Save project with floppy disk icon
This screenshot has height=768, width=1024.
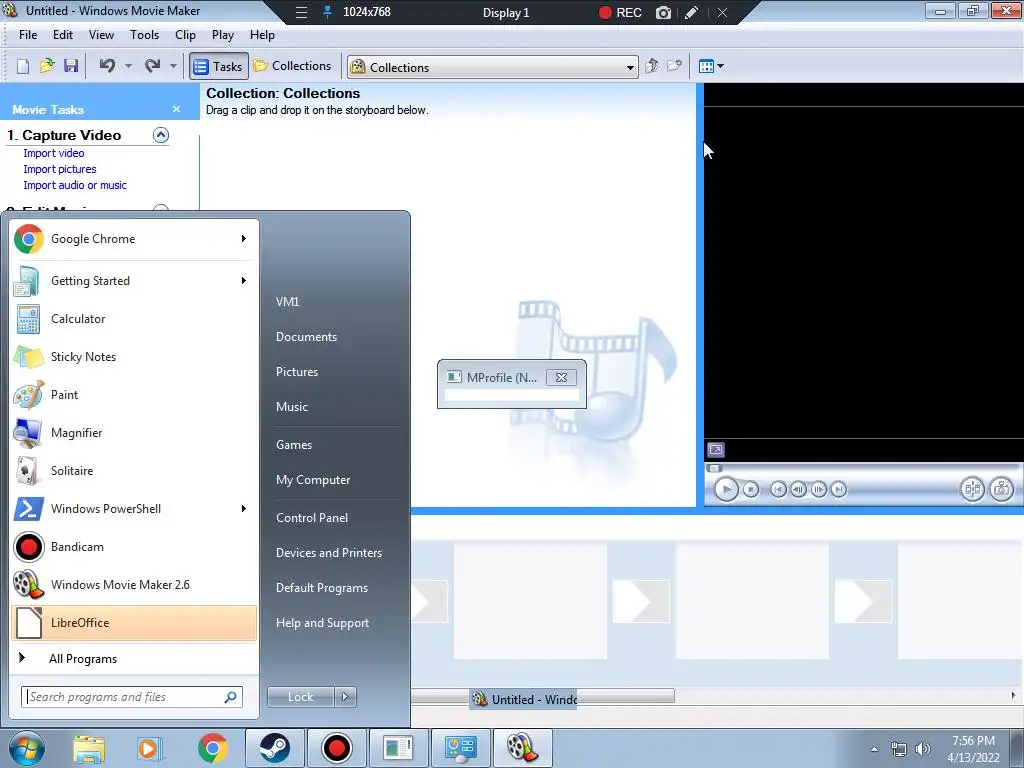pyautogui.click(x=71, y=66)
